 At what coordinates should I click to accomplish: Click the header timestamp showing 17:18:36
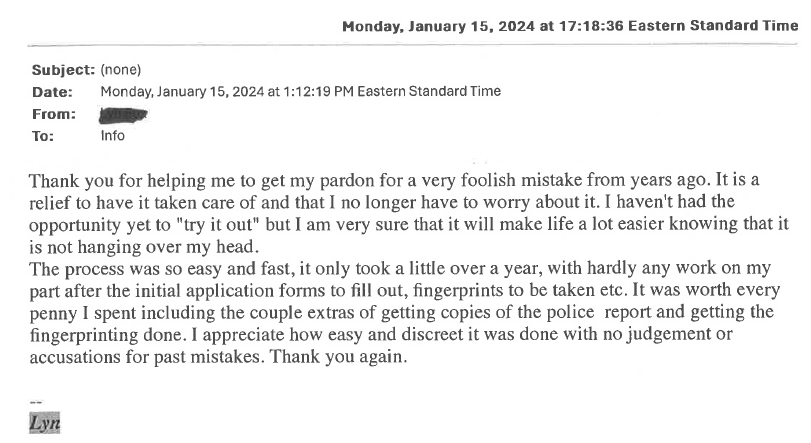click(x=570, y=26)
